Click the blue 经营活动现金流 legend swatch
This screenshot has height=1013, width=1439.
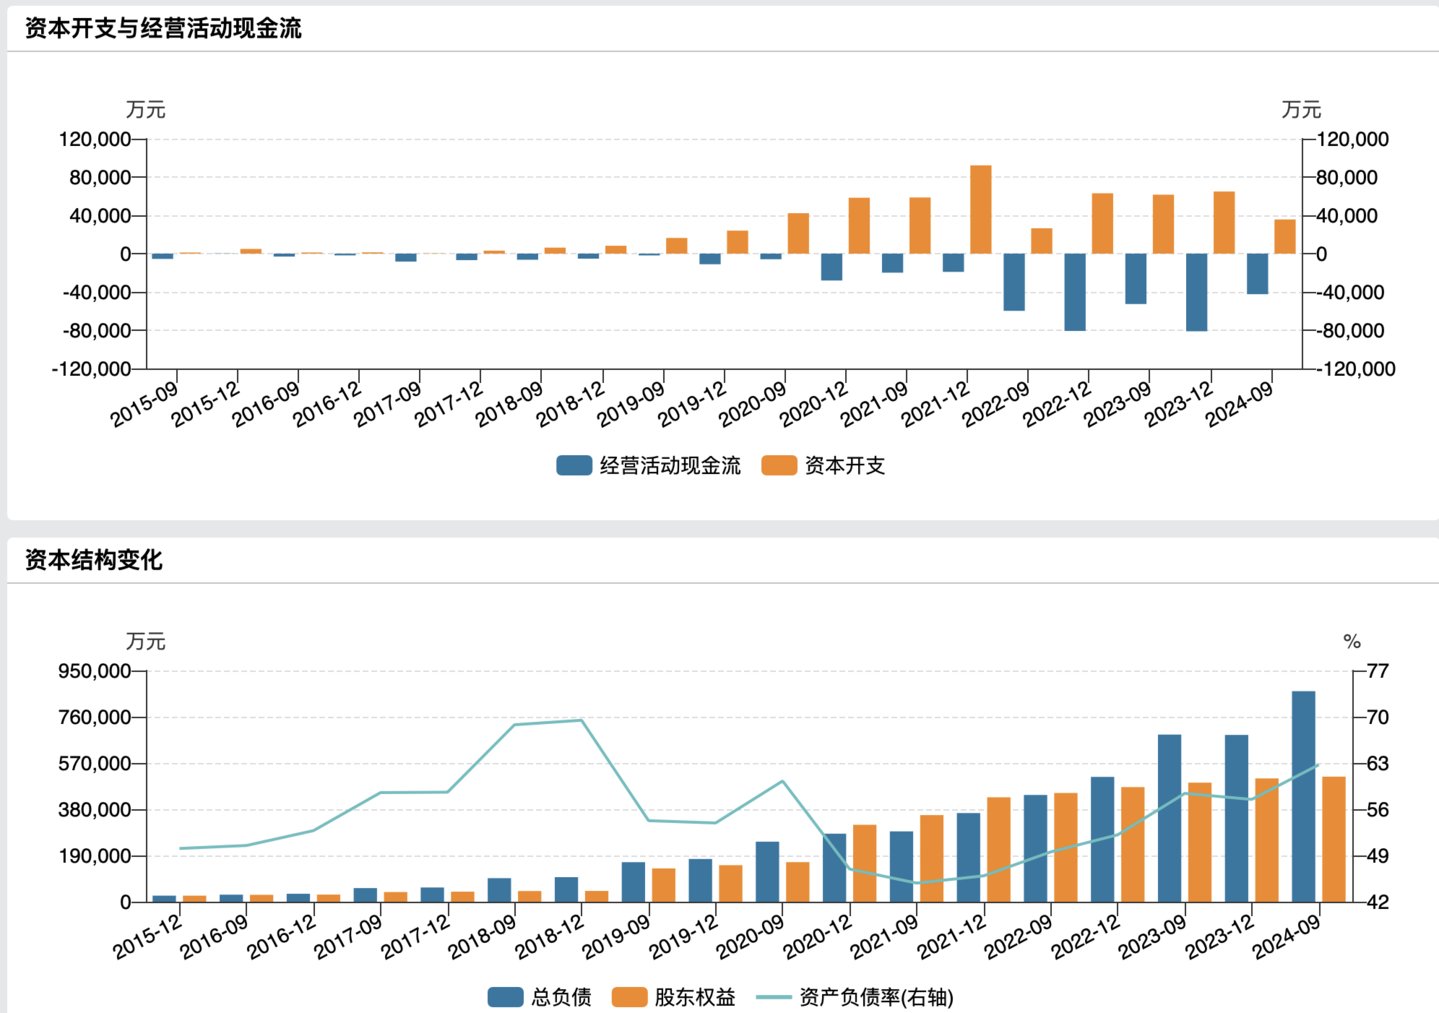(574, 465)
